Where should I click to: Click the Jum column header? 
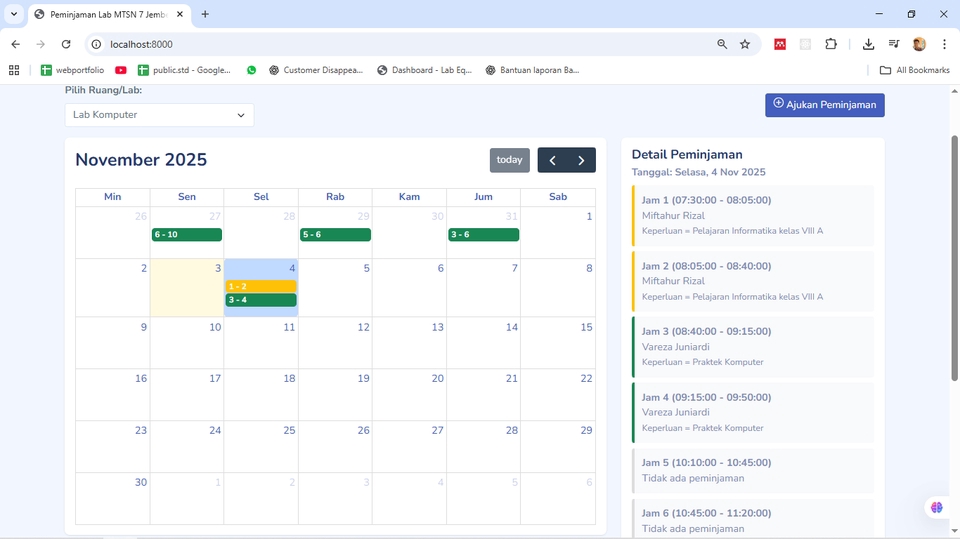tap(484, 197)
